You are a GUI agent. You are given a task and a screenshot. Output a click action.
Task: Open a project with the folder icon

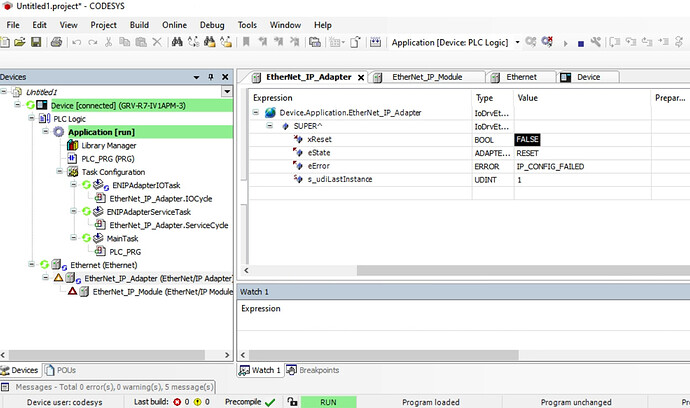(x=20, y=42)
